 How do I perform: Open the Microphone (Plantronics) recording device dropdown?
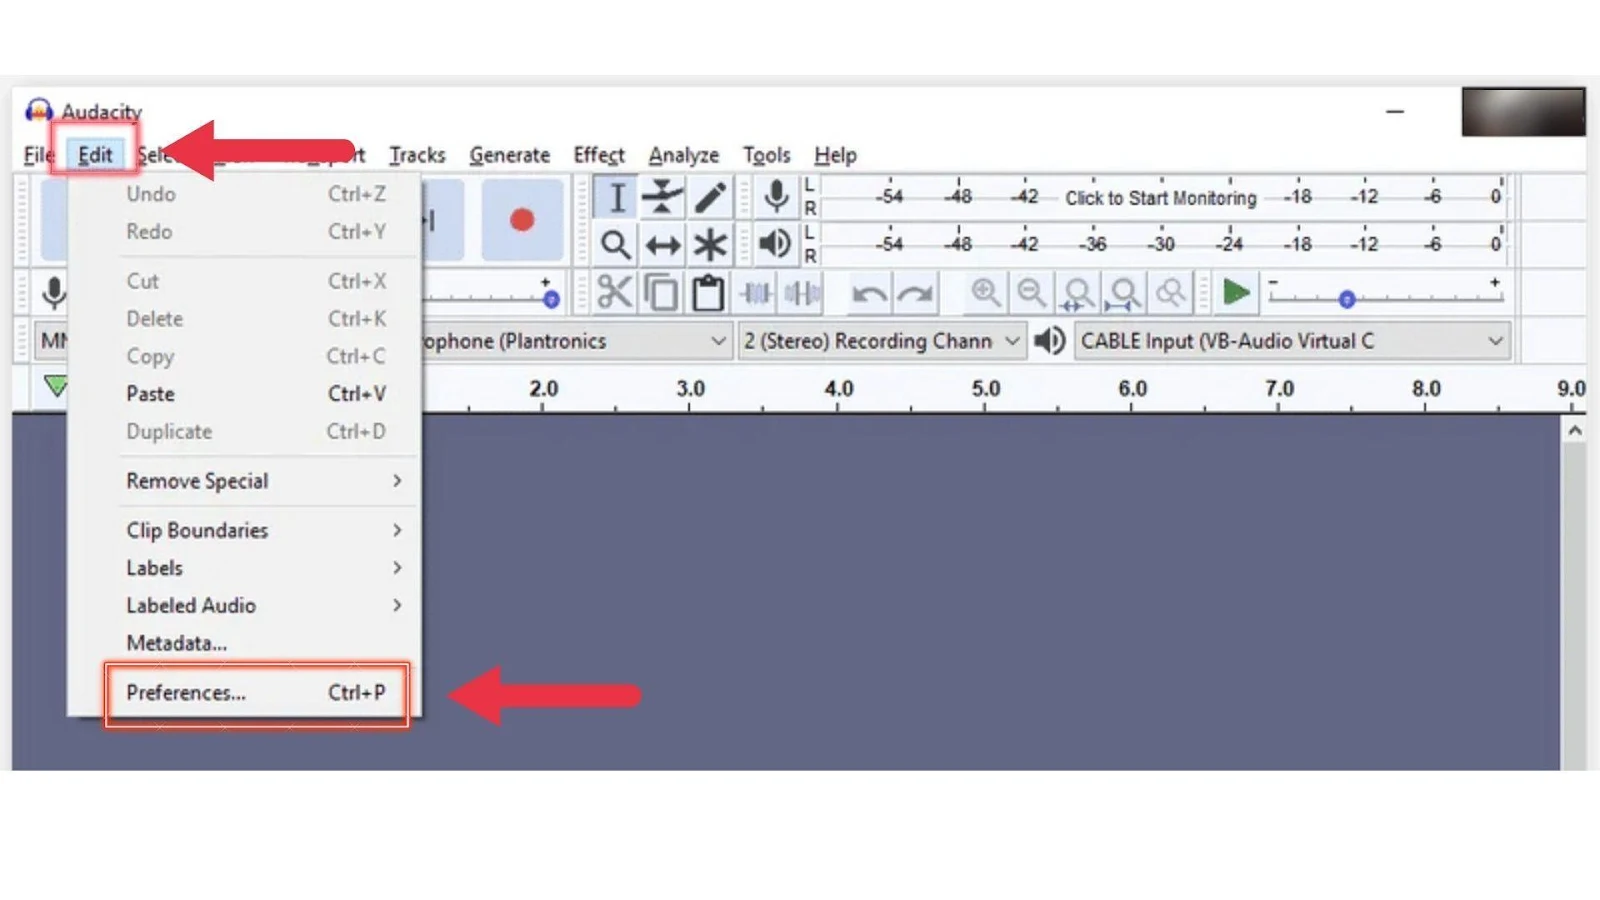(x=576, y=341)
